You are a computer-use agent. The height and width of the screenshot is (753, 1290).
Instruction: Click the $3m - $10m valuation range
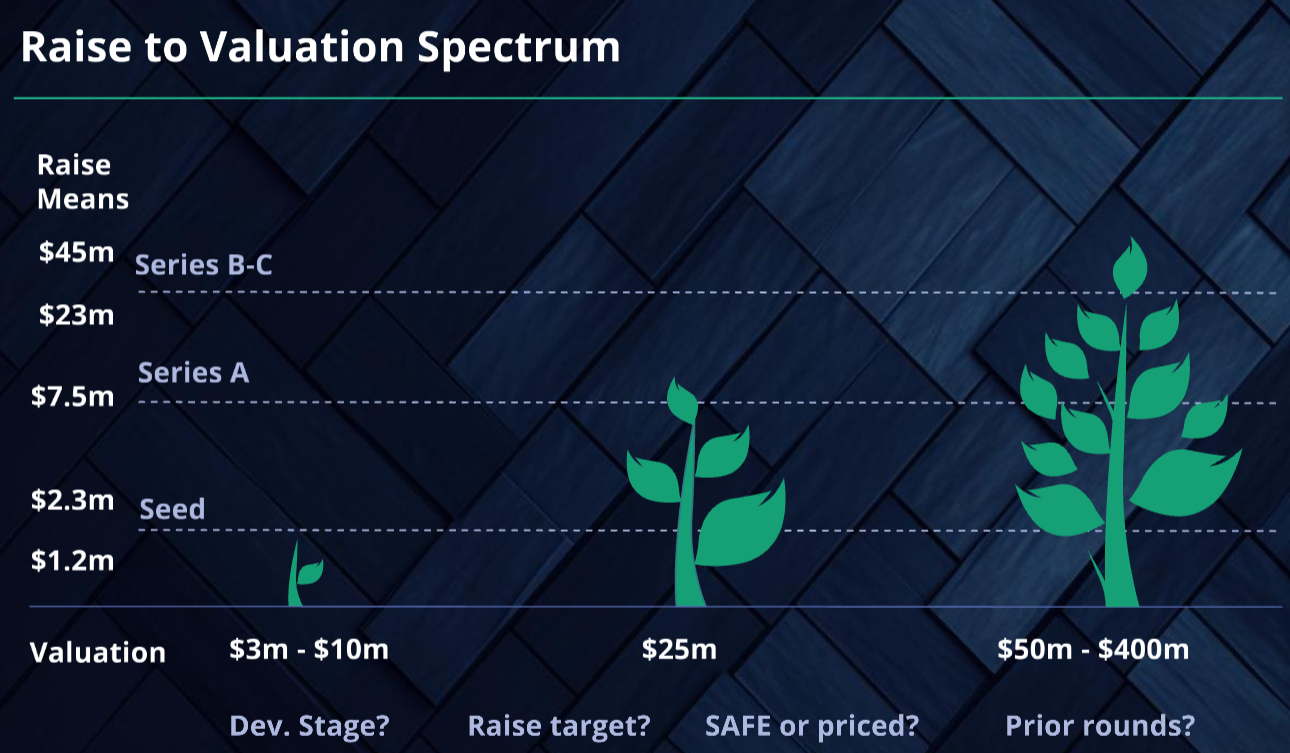pyautogui.click(x=309, y=649)
